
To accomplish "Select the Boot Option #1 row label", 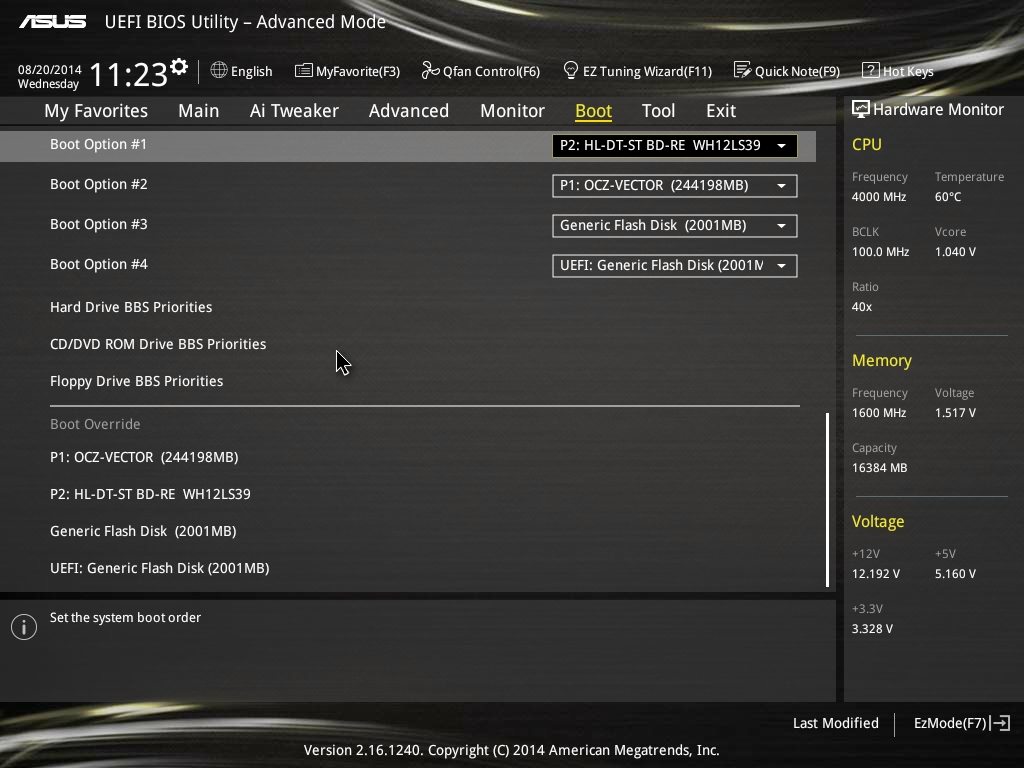I will tap(99, 144).
